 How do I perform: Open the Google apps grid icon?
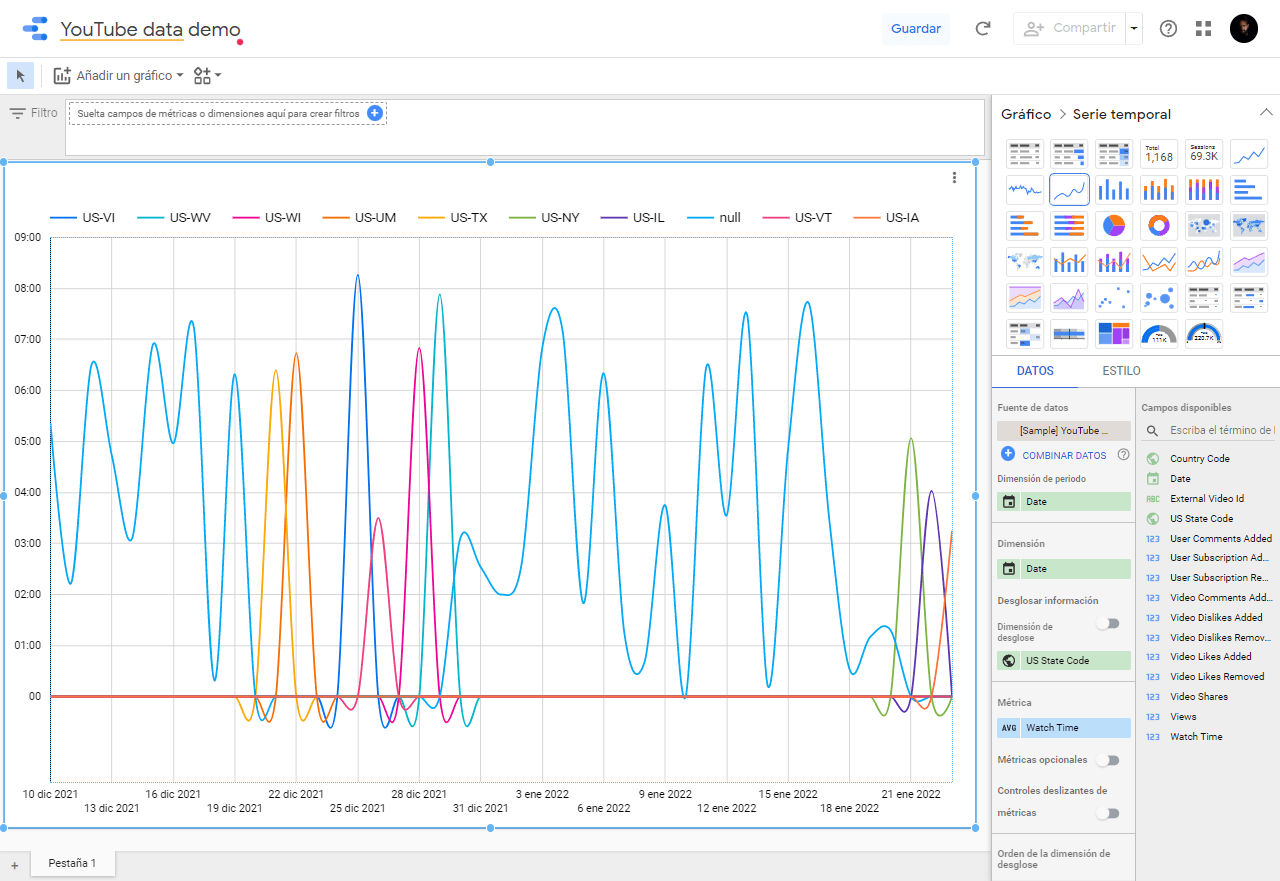[1203, 29]
